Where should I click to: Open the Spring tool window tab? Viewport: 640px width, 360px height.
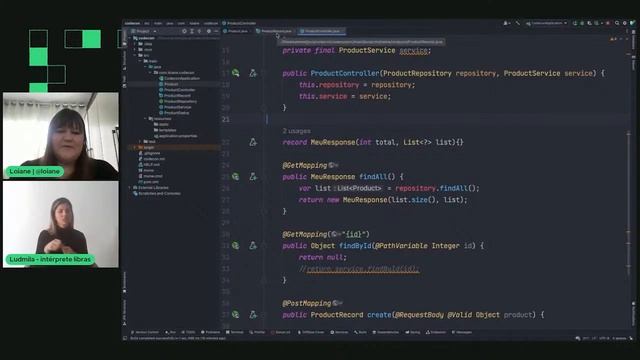coord(413,332)
